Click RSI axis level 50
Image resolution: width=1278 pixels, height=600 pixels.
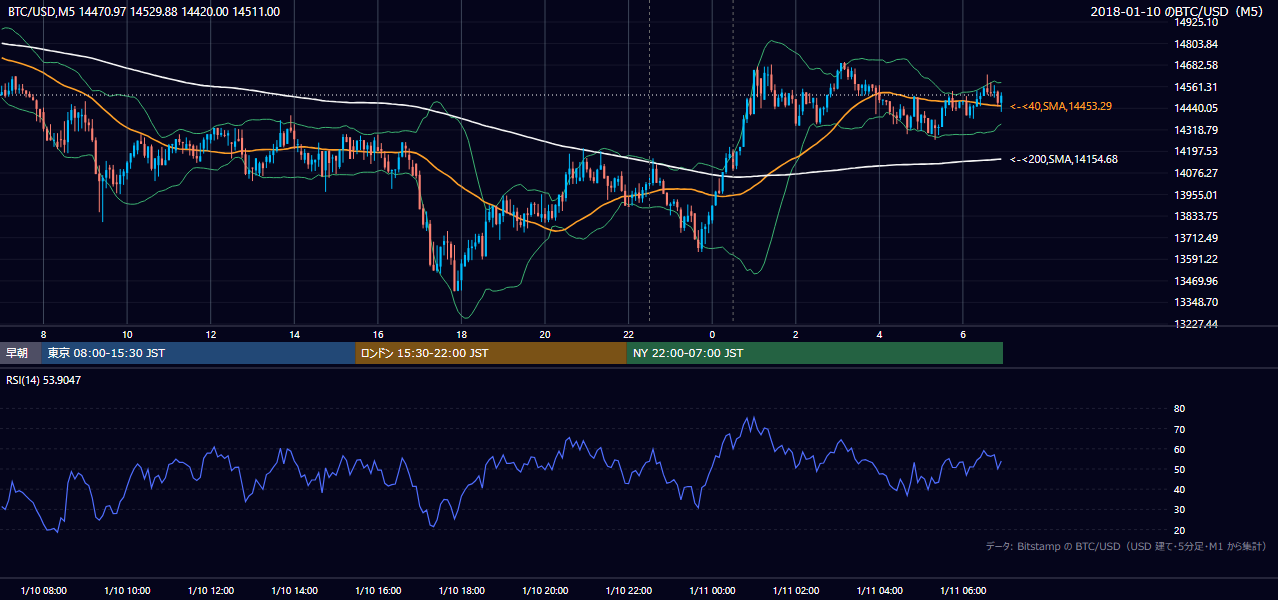pyautogui.click(x=1179, y=469)
